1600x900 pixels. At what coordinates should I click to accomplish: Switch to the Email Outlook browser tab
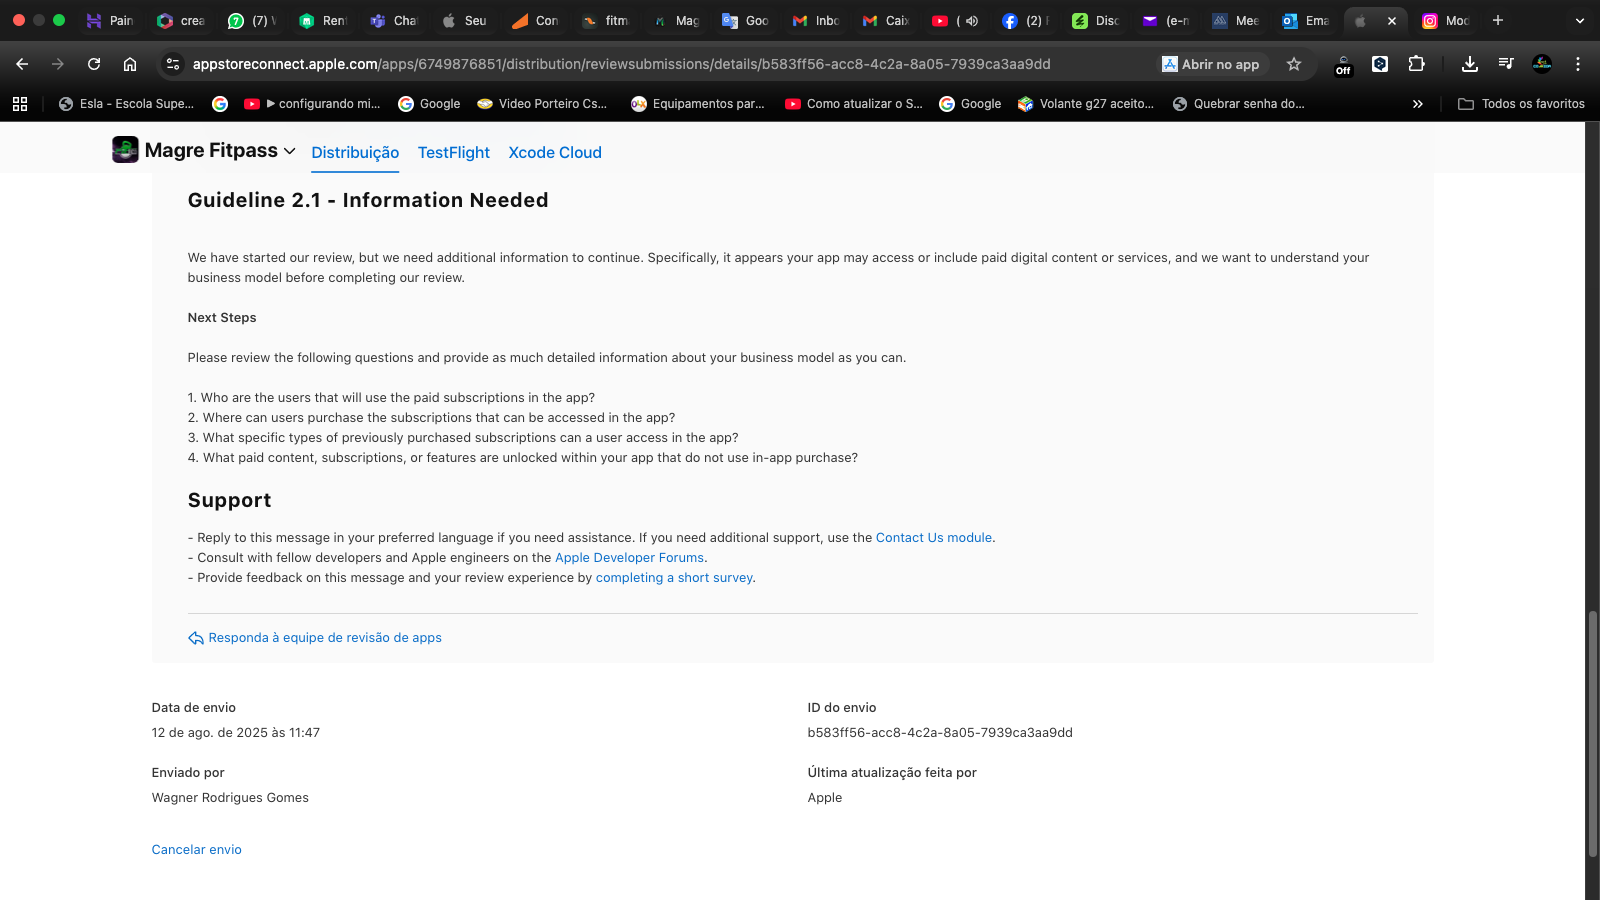(1305, 20)
